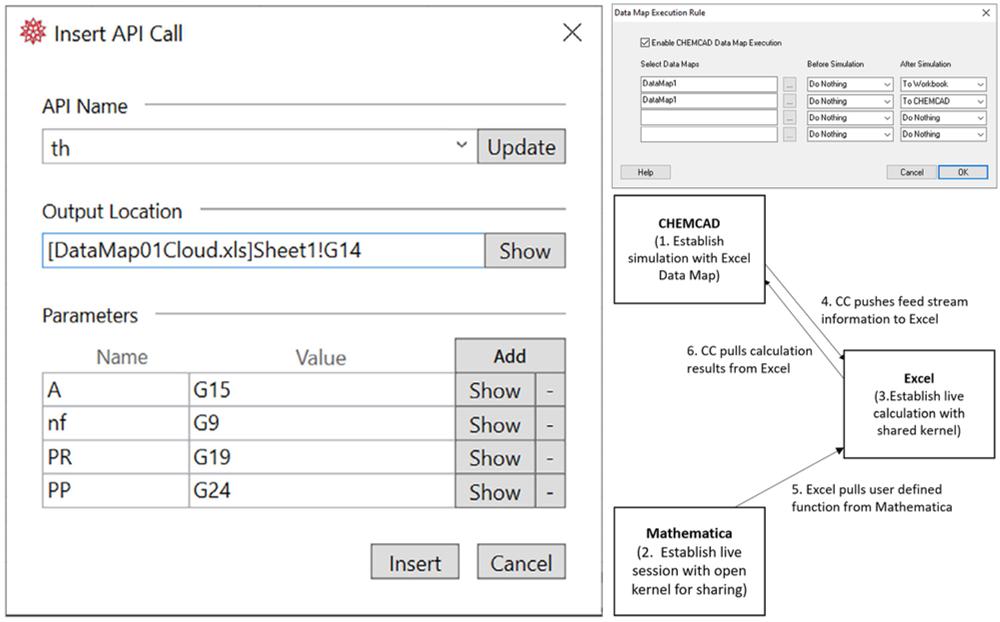Click the value cell 'G9'
The image size is (1000, 622).
322,423
